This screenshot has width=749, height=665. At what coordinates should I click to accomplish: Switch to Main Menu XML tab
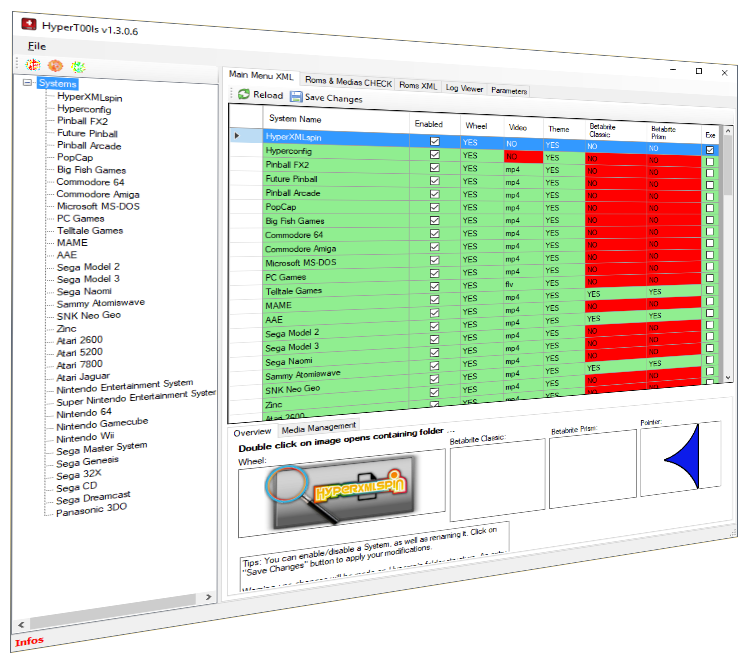(x=261, y=75)
